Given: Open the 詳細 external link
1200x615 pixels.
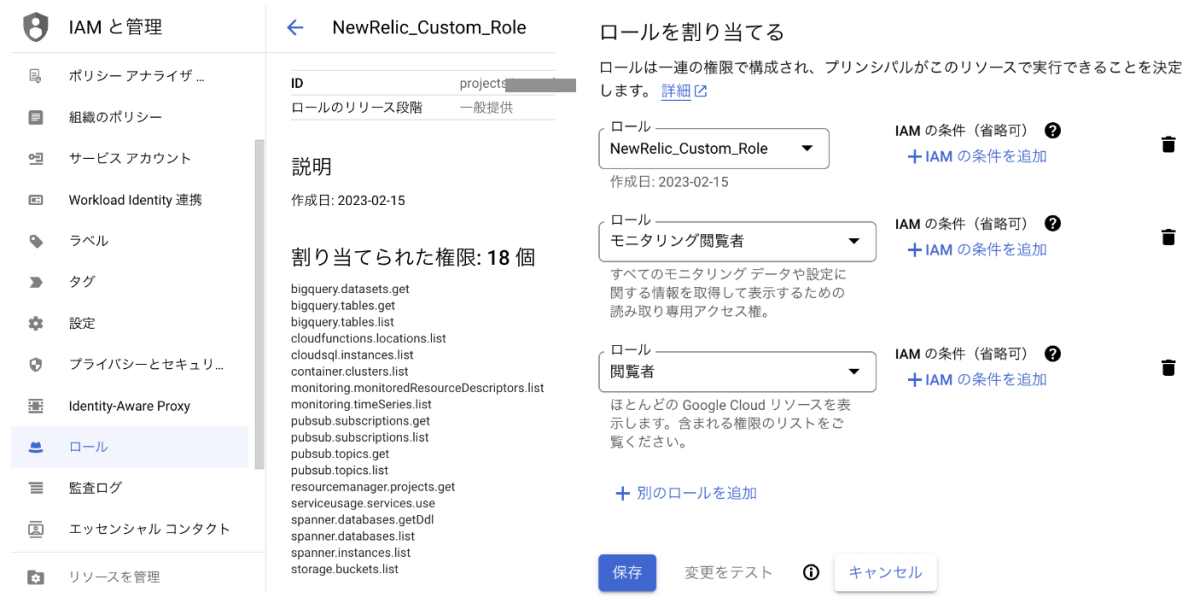Looking at the screenshot, I should (684, 91).
